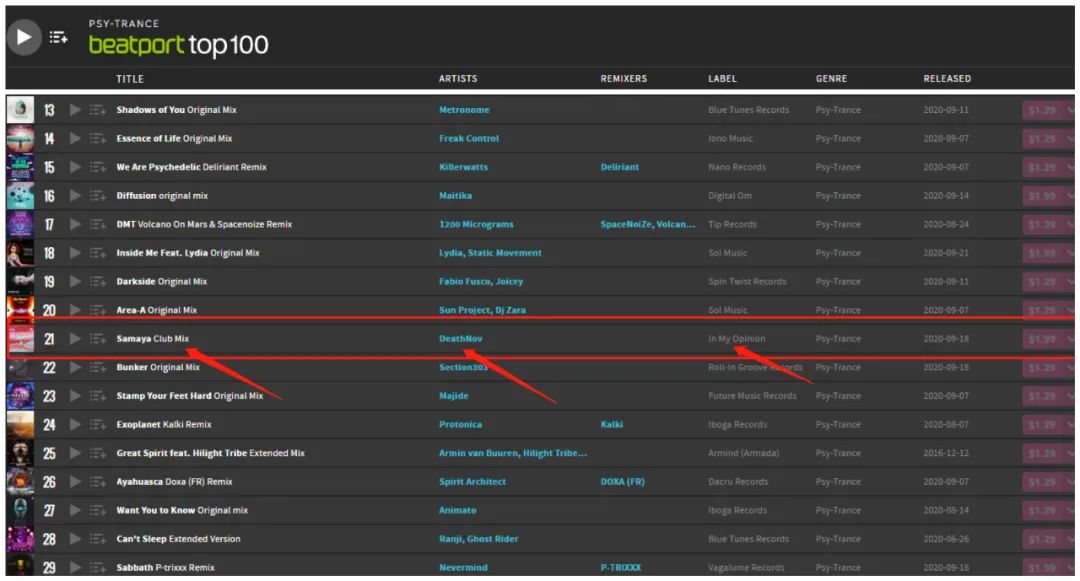
Task: Open Diffusion track artwork thumbnail
Action: (x=20, y=196)
